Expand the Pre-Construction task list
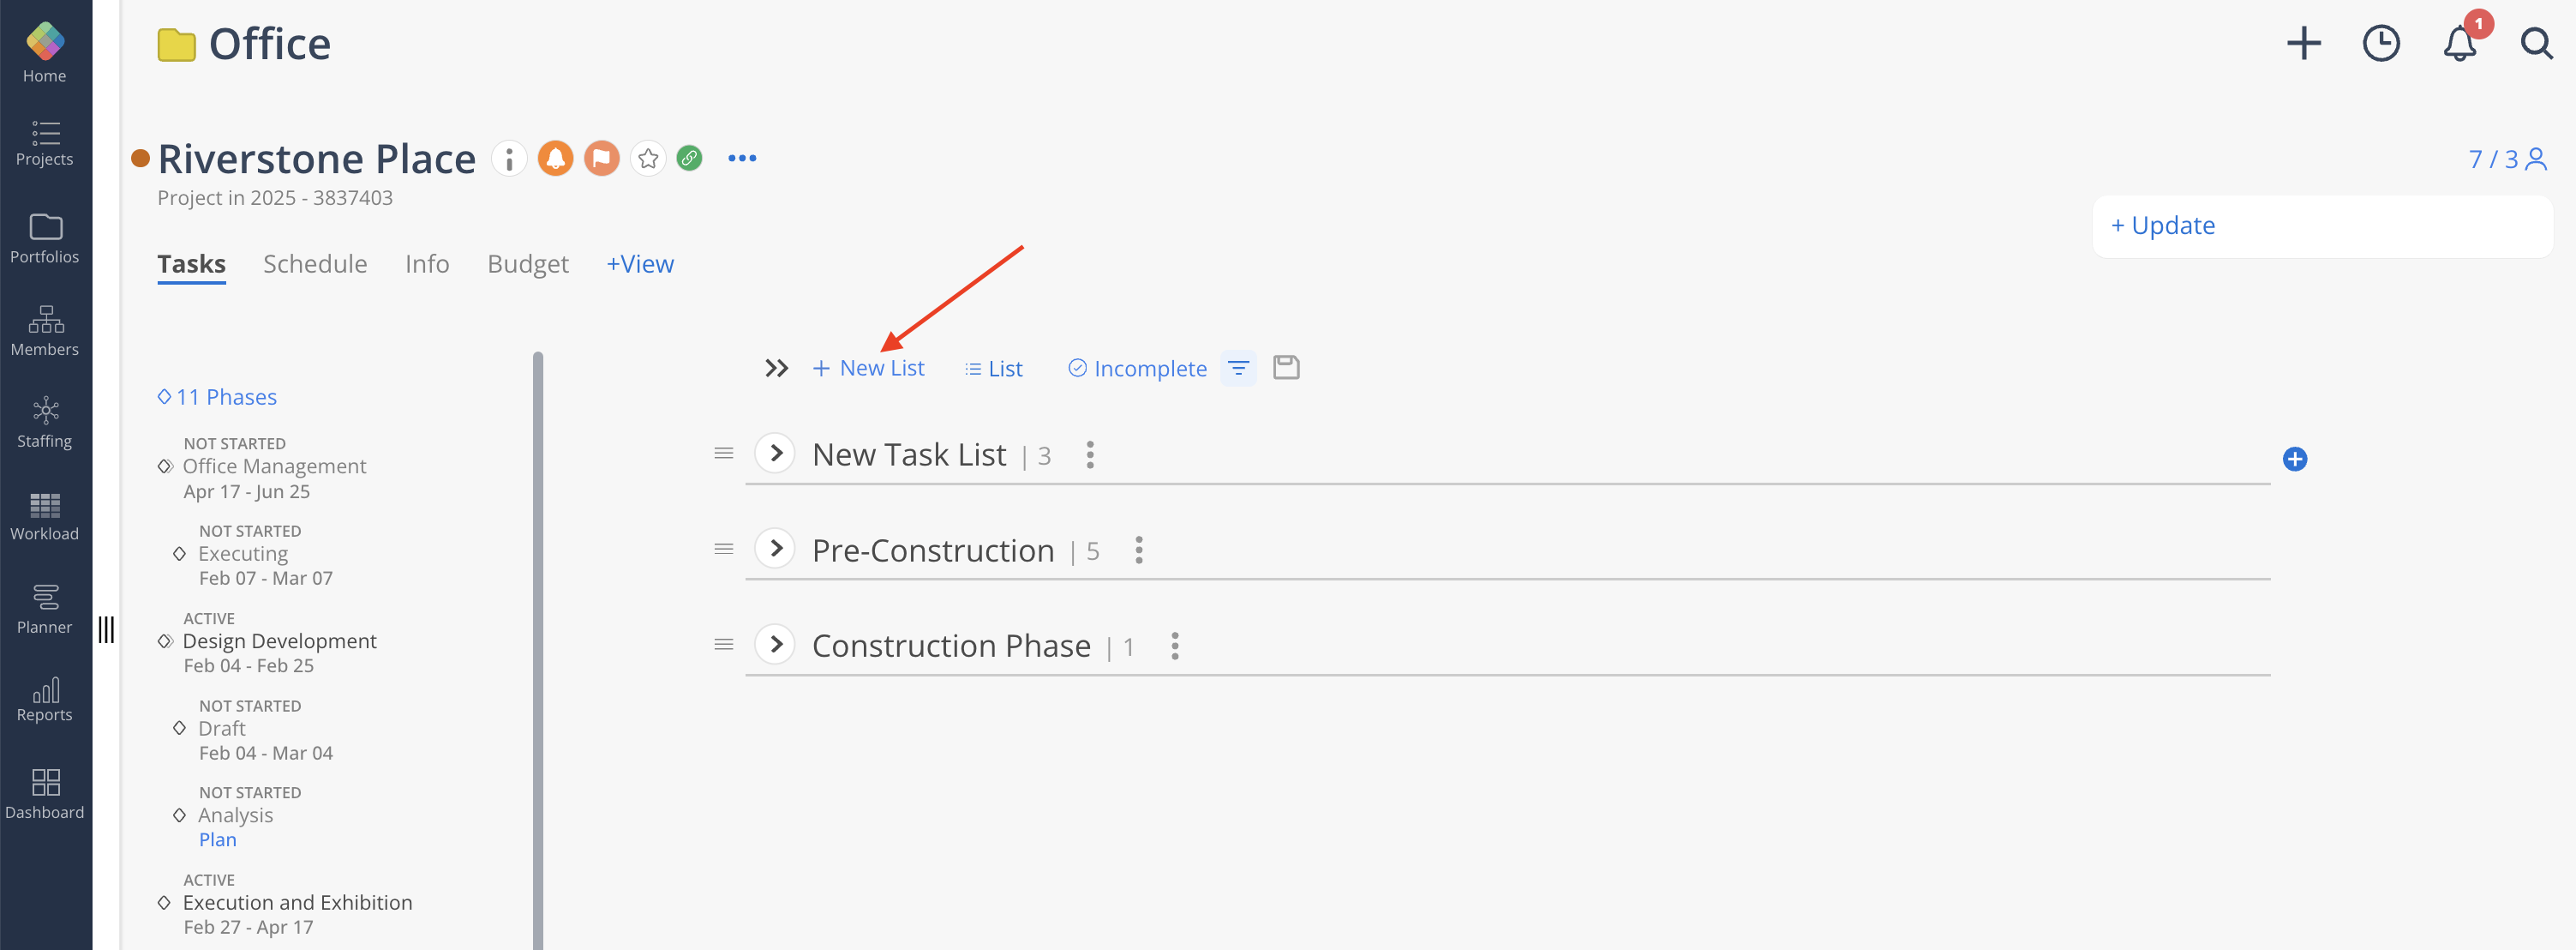Image resolution: width=2576 pixels, height=950 pixels. (775, 548)
